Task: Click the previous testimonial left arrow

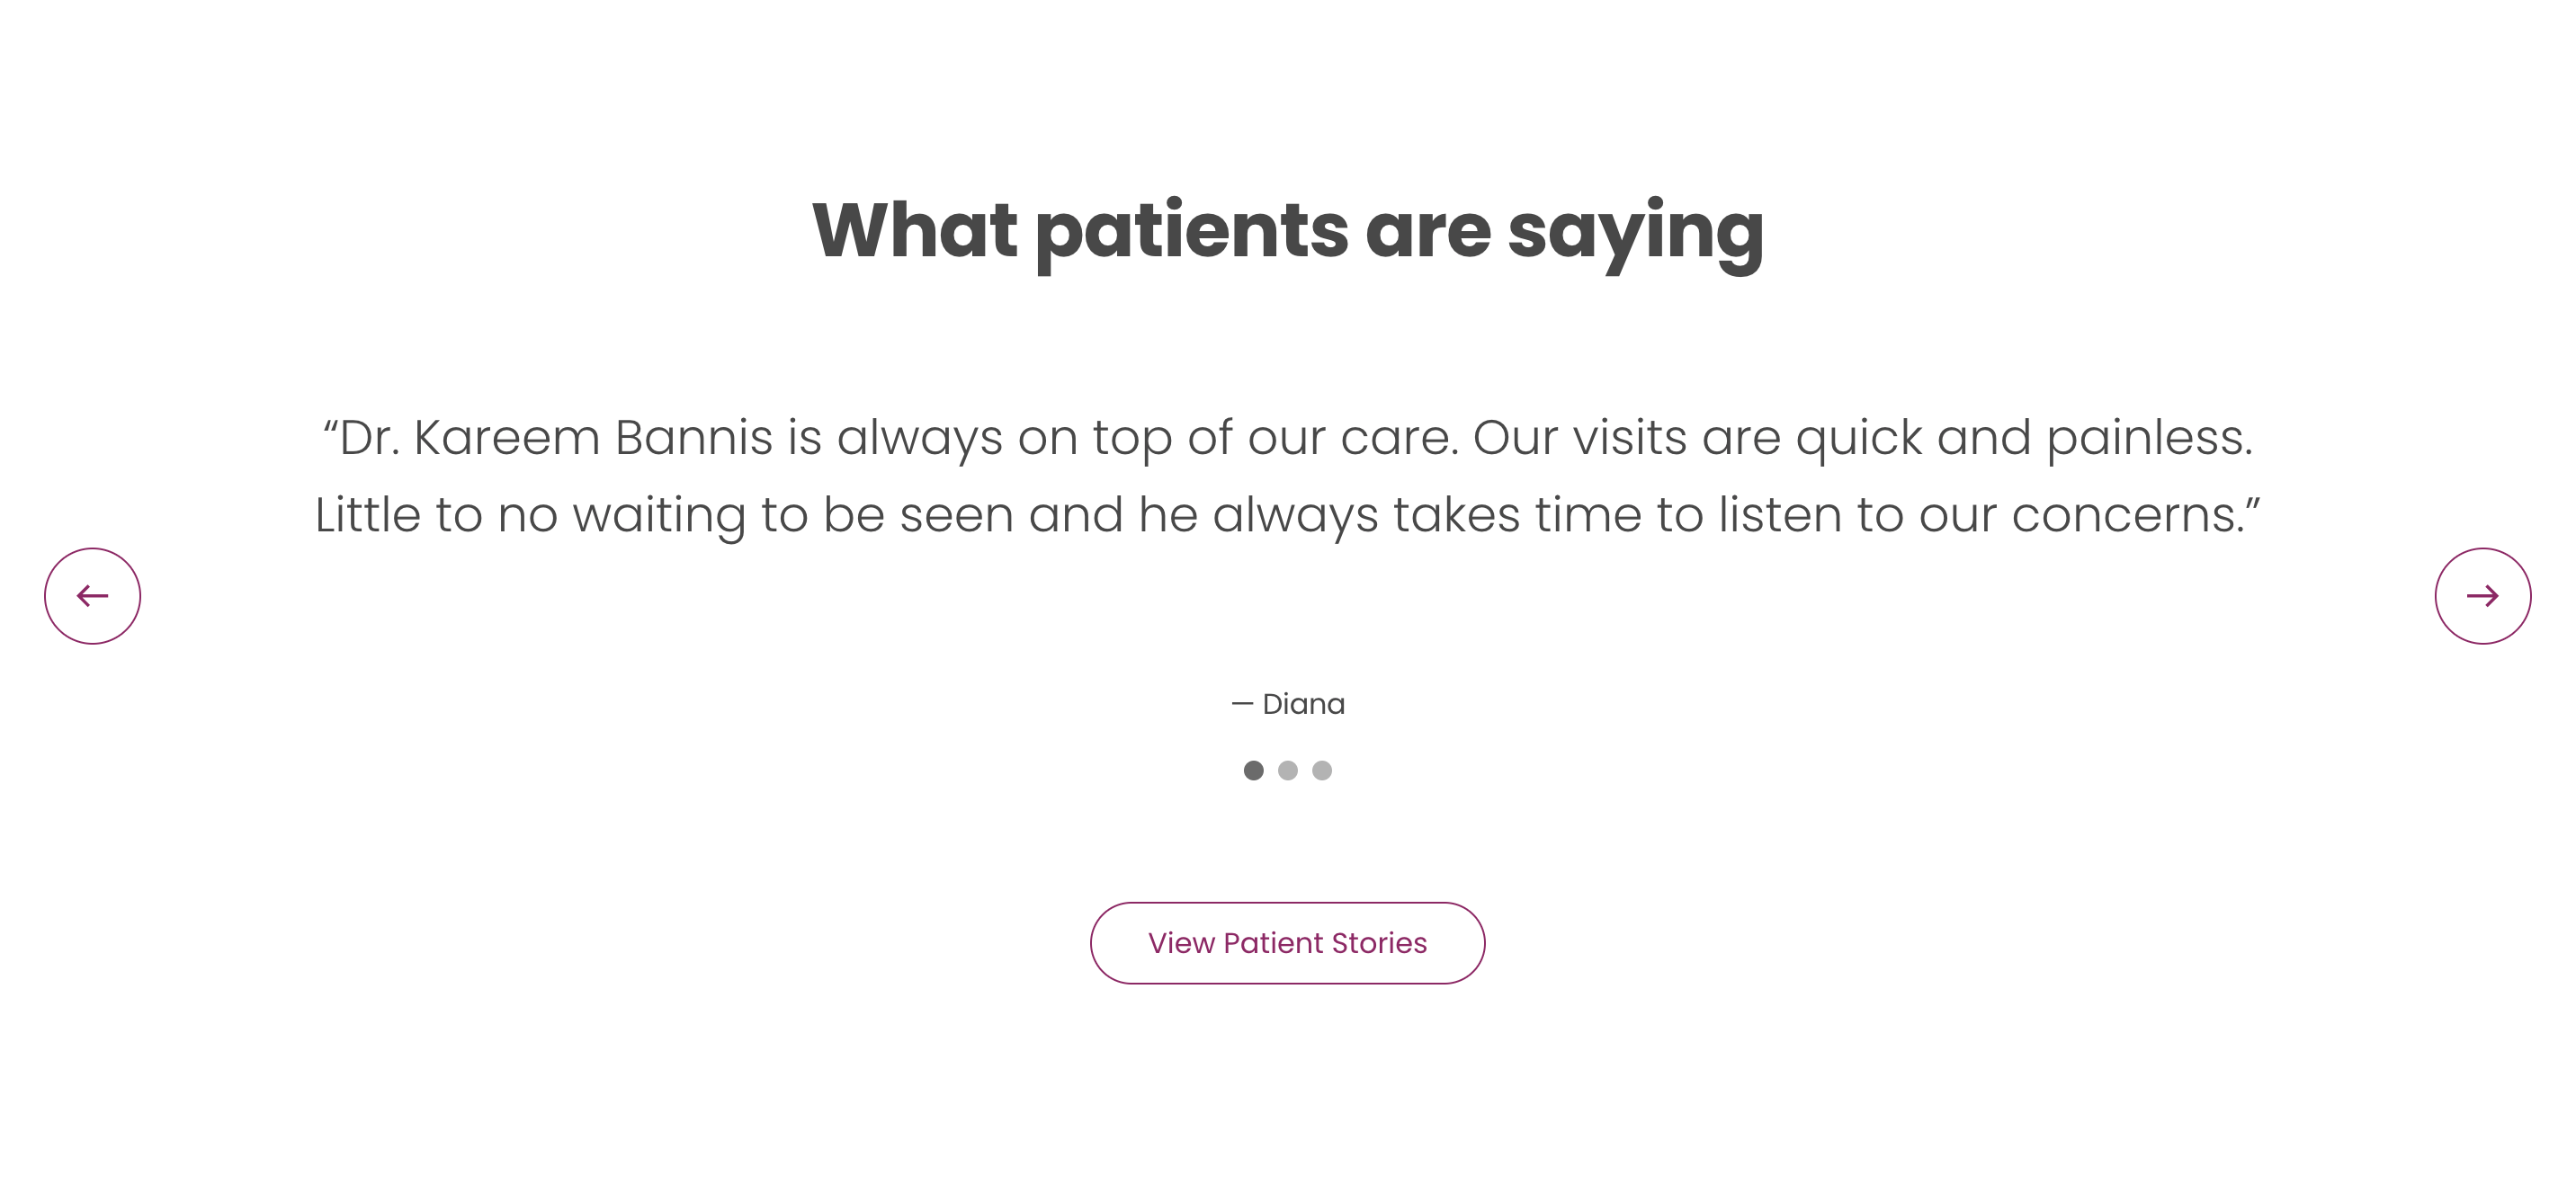Action: tap(92, 596)
